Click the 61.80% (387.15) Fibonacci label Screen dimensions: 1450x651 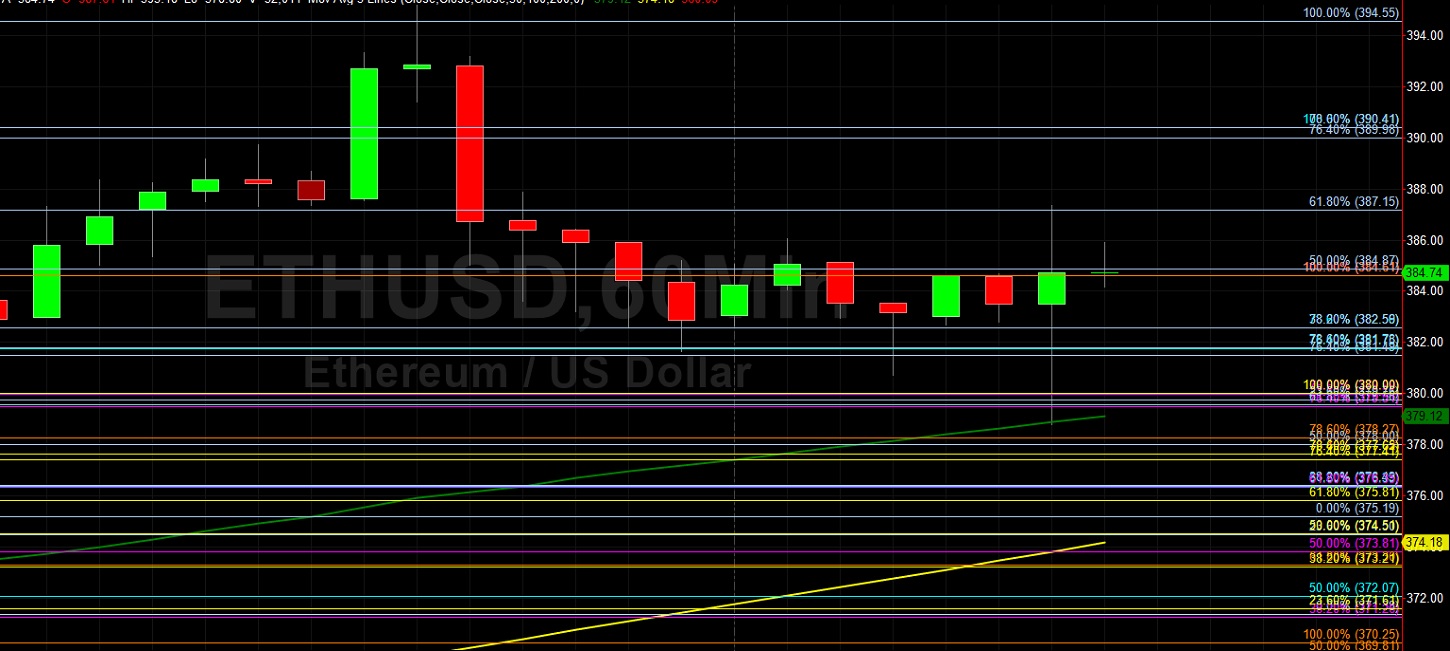tap(1352, 201)
